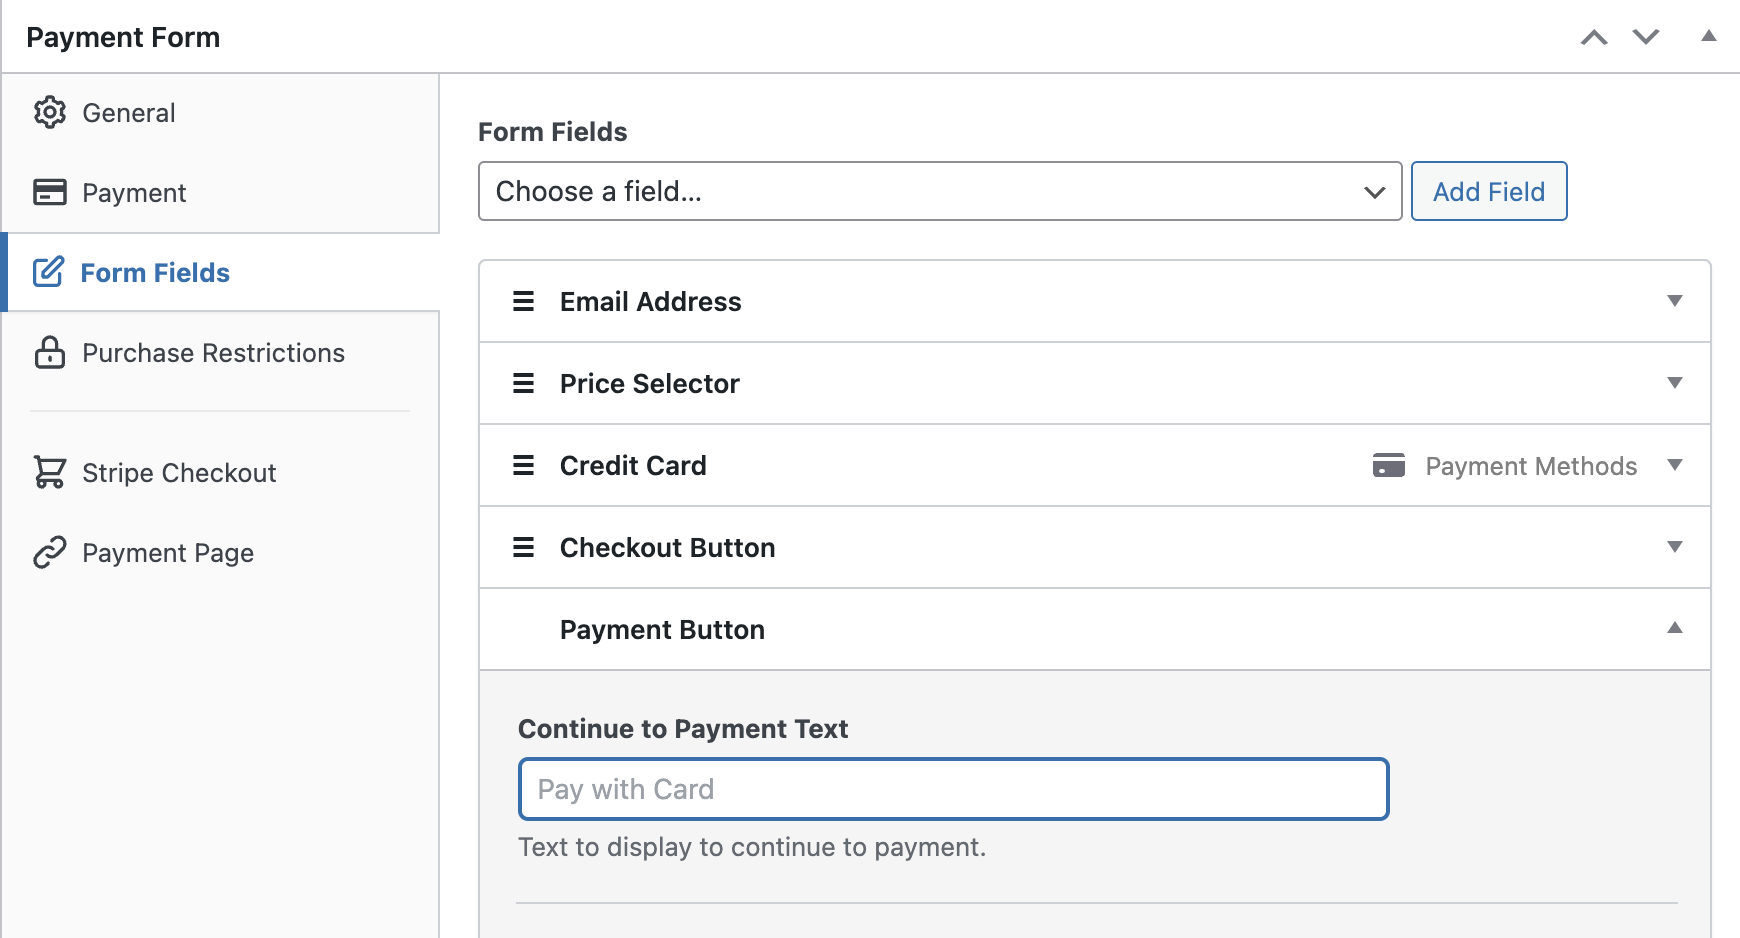Select the Stripe Checkout cart icon

coord(50,472)
